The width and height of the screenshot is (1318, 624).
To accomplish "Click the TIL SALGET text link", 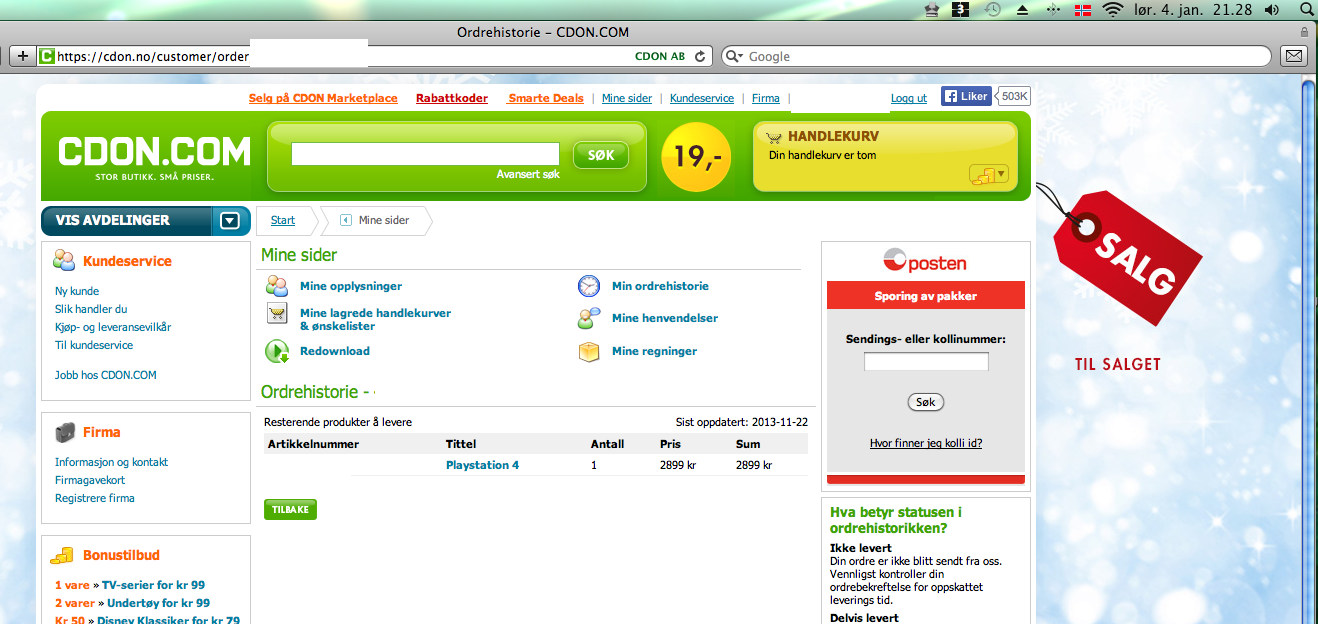I will point(1118,365).
